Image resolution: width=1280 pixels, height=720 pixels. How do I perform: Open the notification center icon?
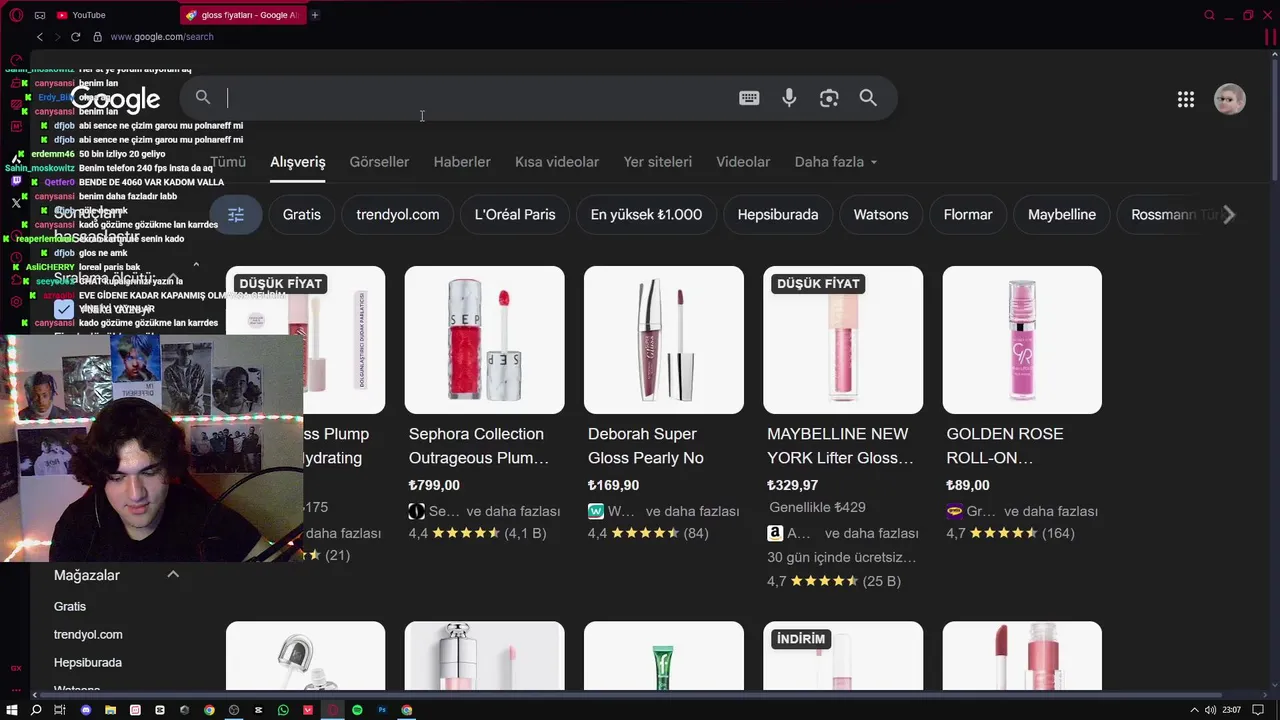point(1258,710)
